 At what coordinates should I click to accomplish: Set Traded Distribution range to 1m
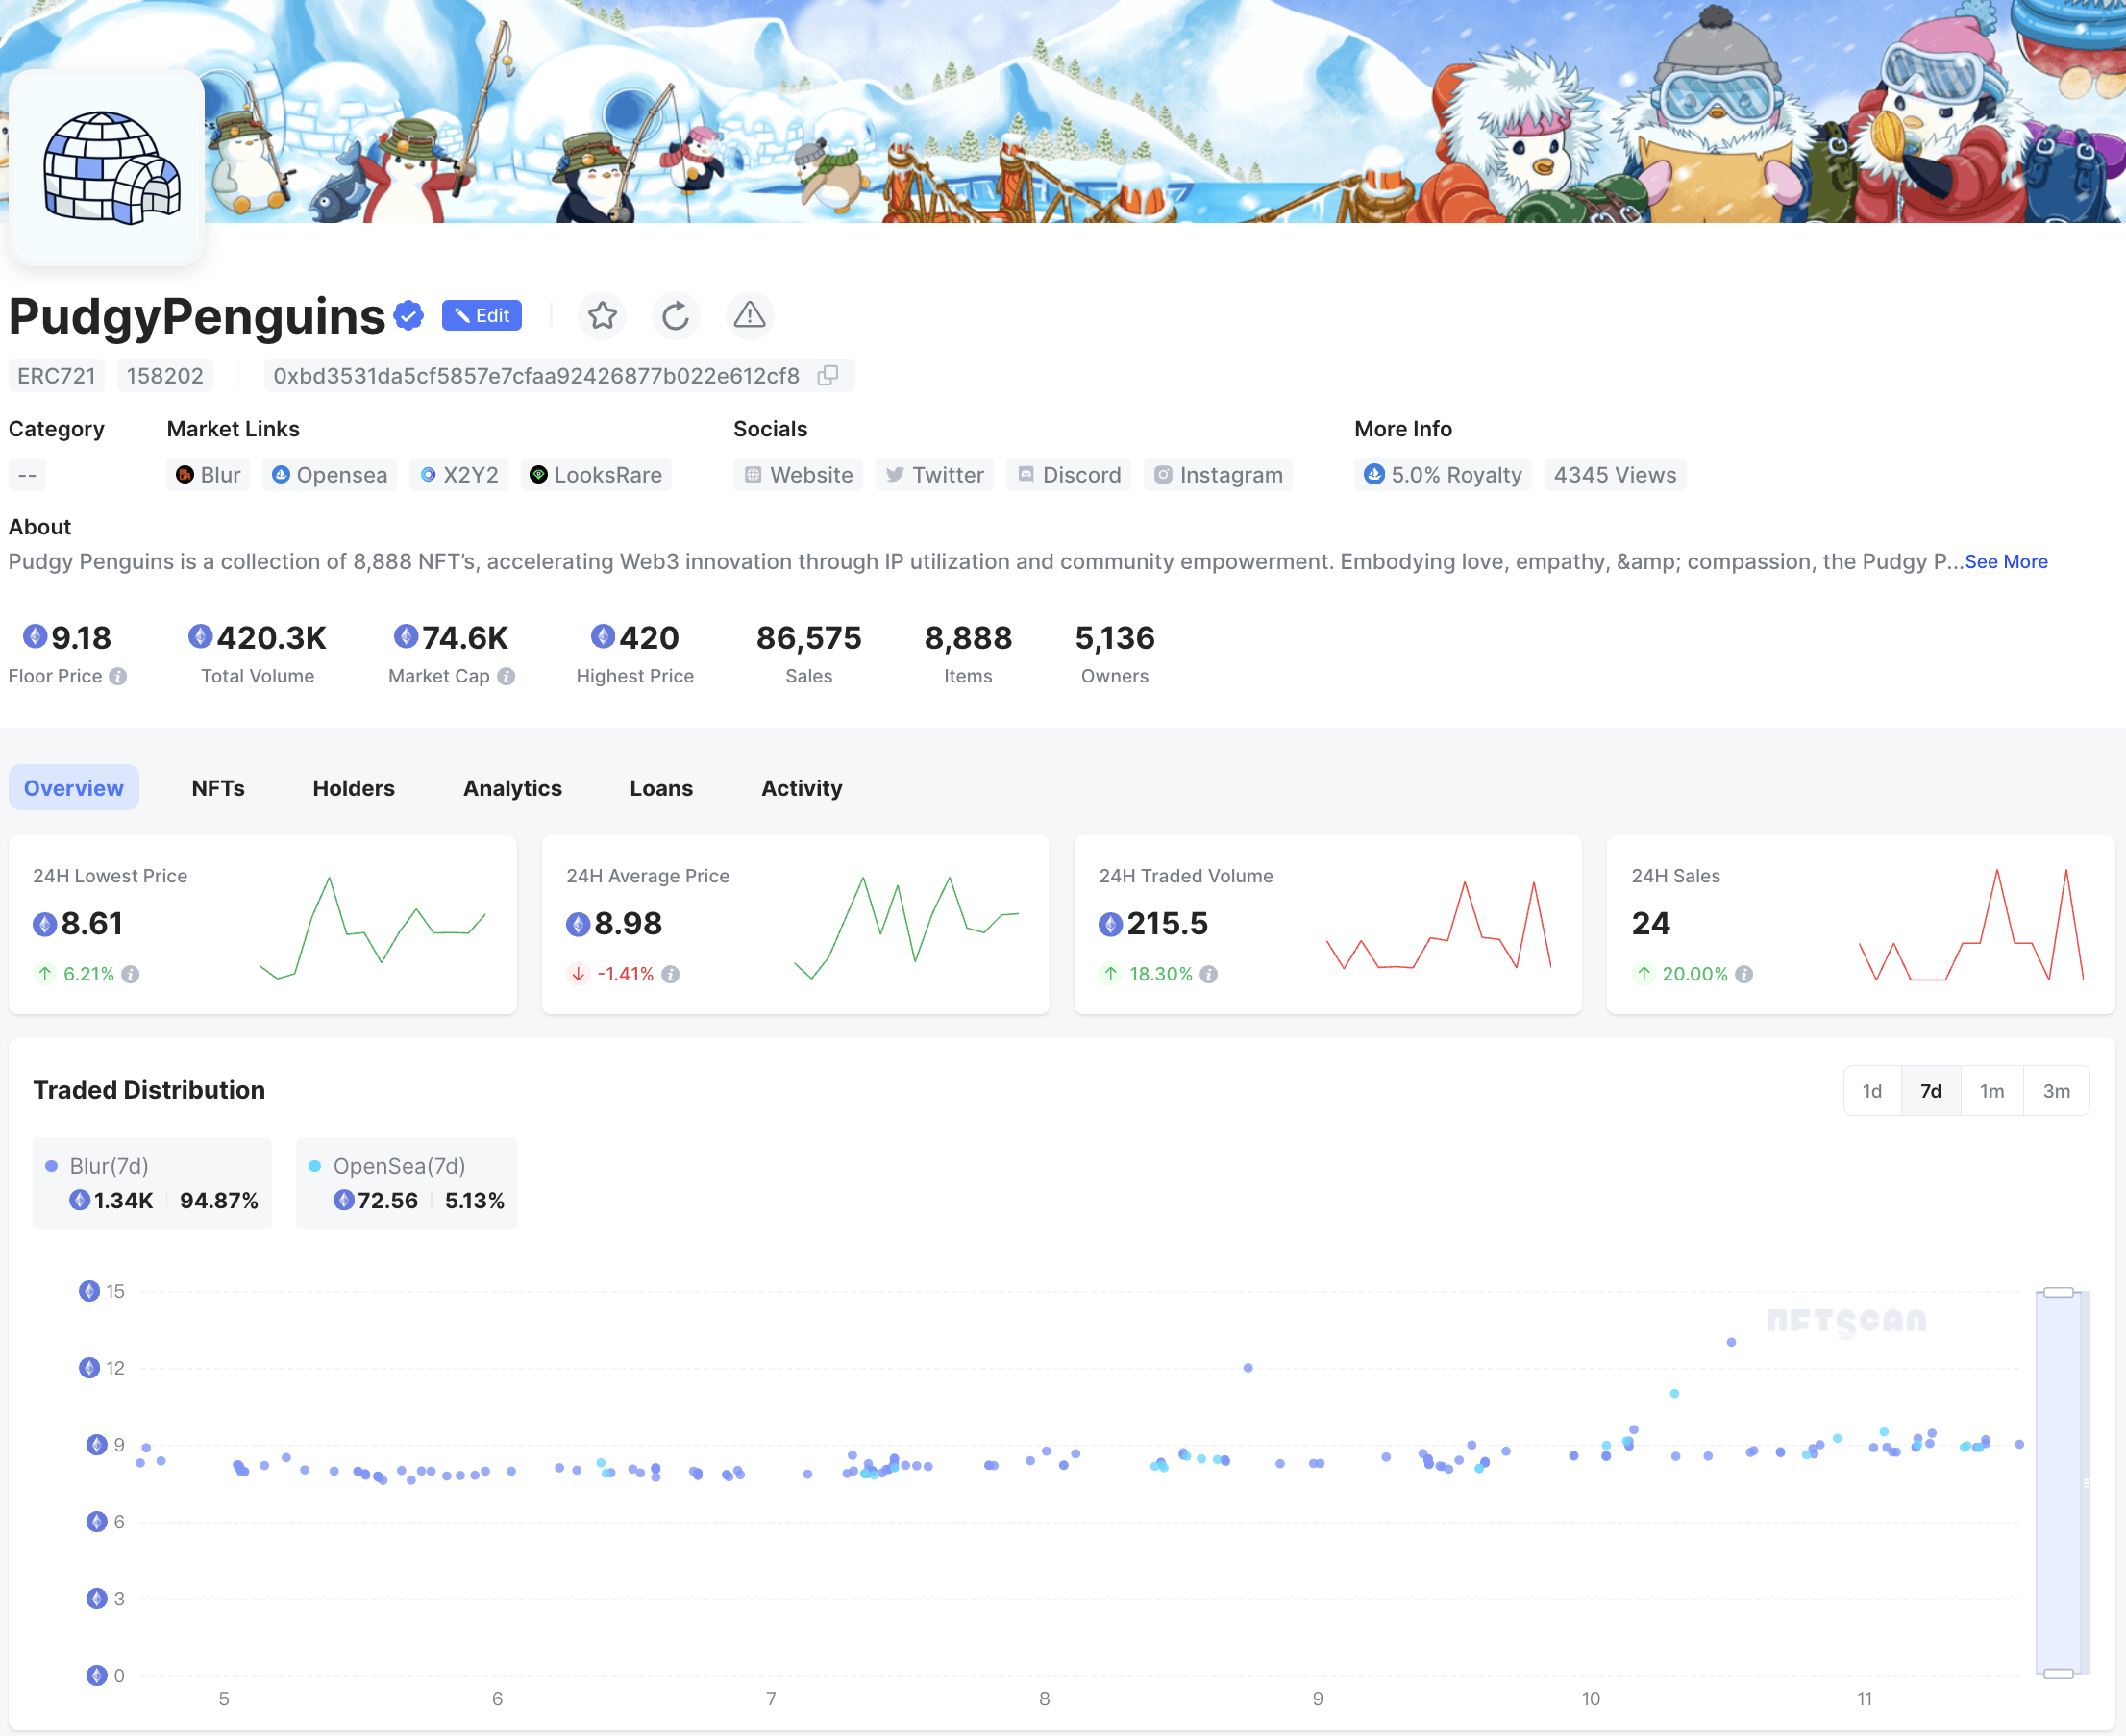point(1992,1092)
